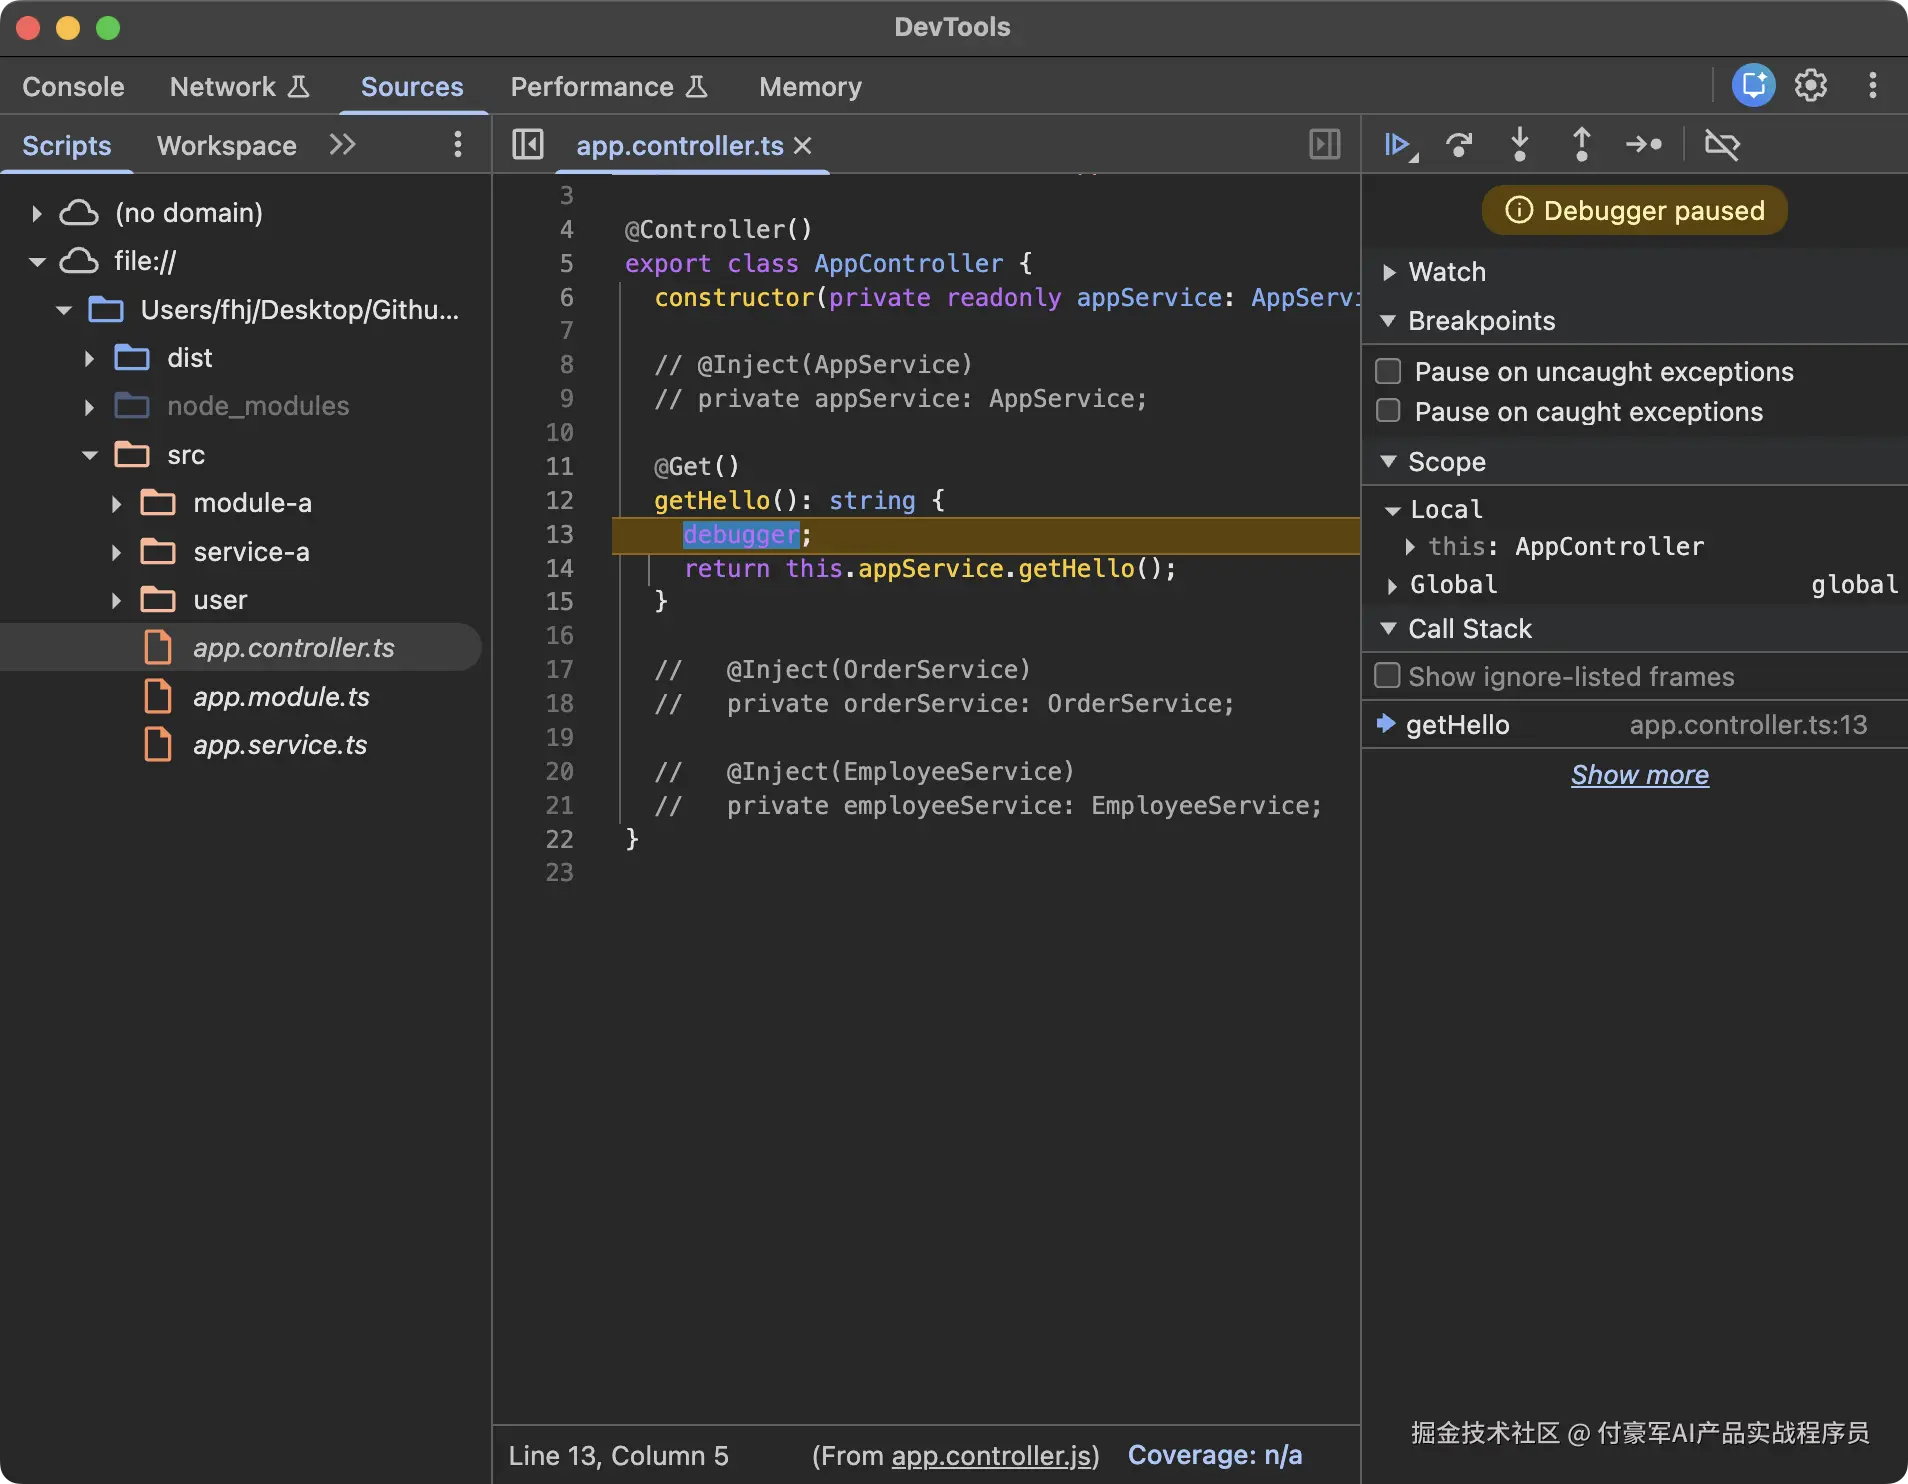Open the Performance tab
The width and height of the screenshot is (1908, 1484).
pyautogui.click(x=592, y=87)
